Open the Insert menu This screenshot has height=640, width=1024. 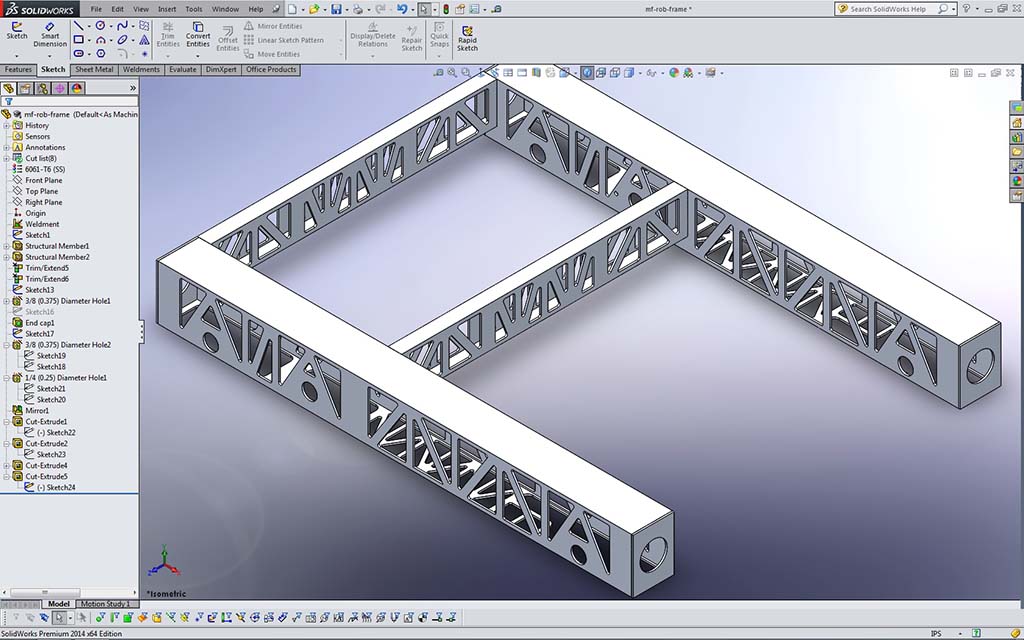coord(166,9)
